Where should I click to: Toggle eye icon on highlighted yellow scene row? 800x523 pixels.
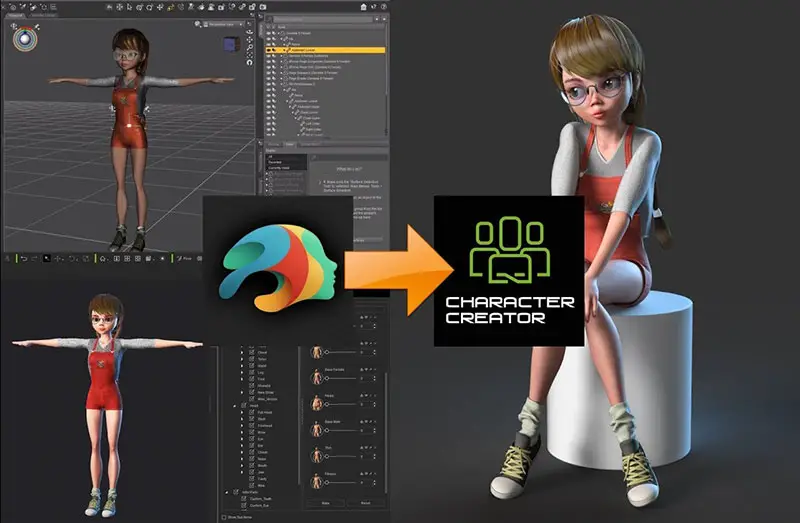point(269,50)
